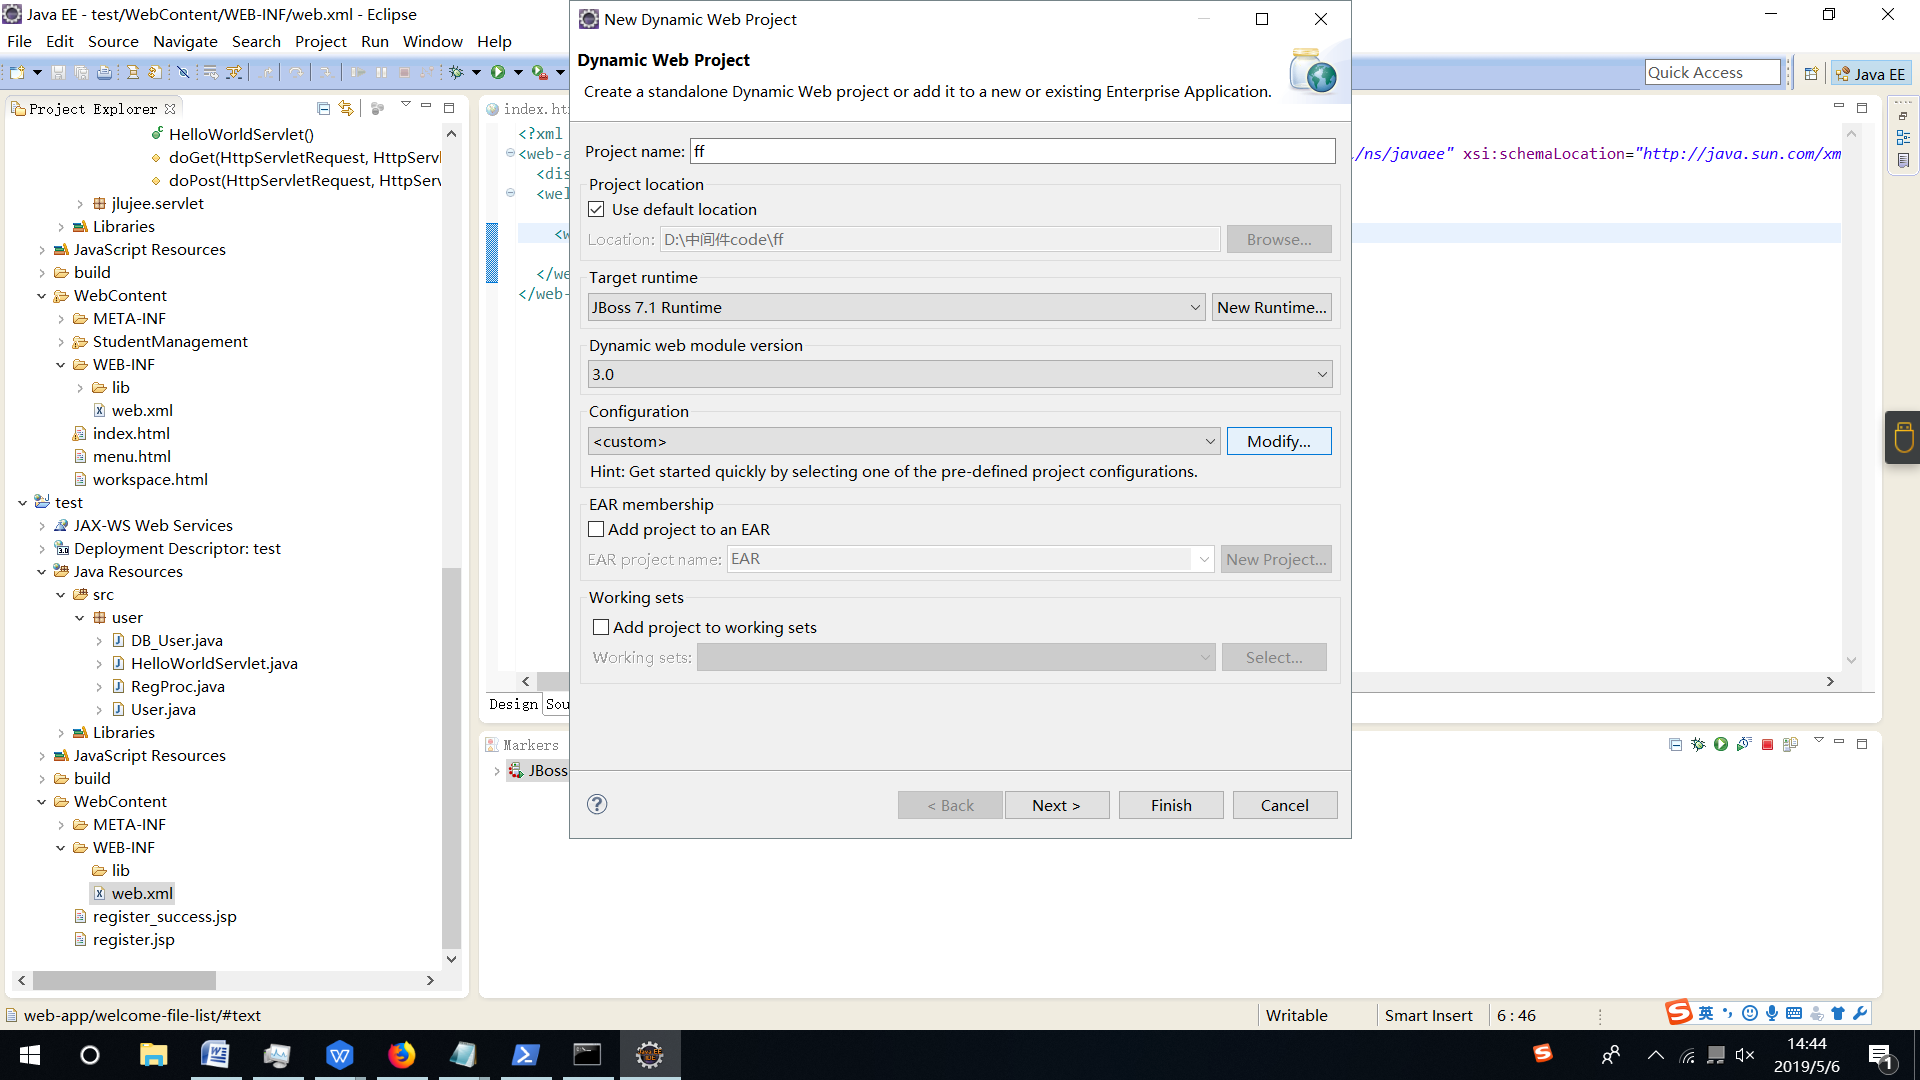Screen dimensions: 1920x1080
Task: Click the dialog Help question mark icon
Action: 597,804
